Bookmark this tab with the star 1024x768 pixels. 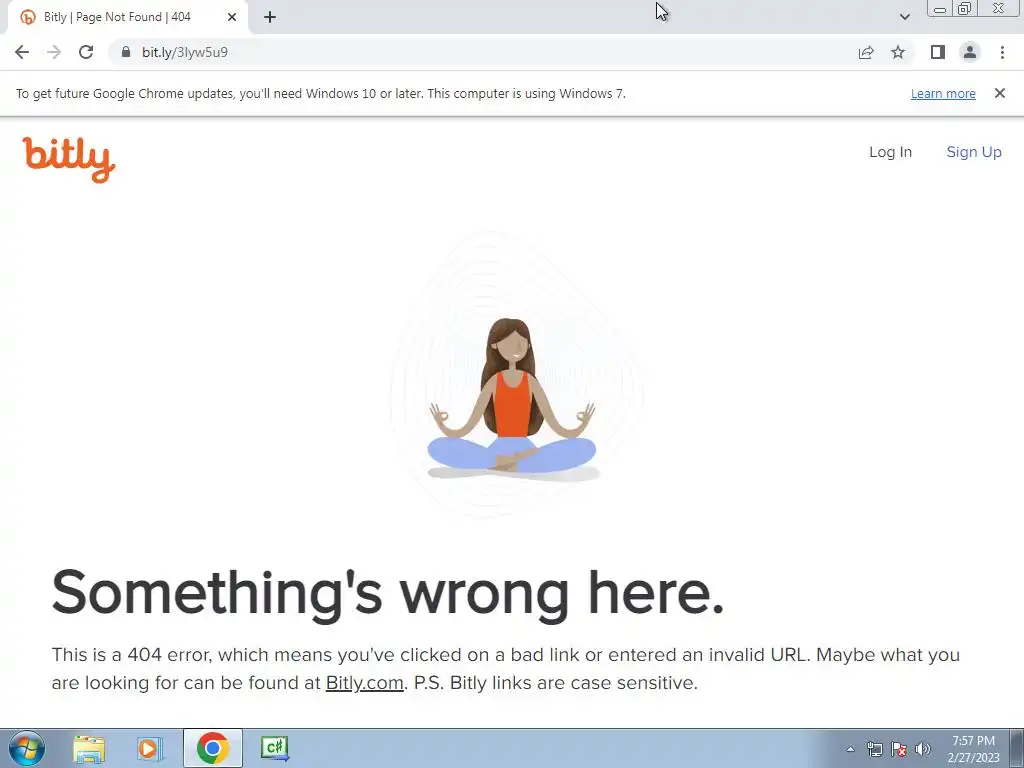[898, 52]
